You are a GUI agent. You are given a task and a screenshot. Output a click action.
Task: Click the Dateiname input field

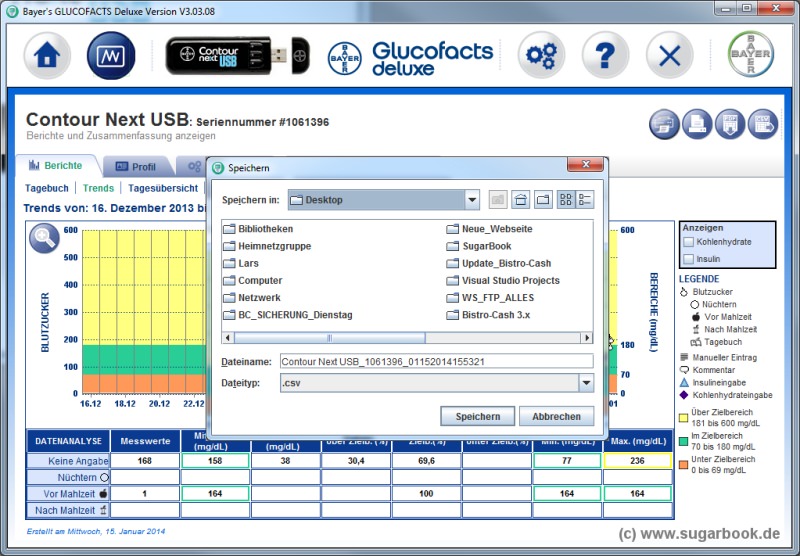[x=436, y=362]
